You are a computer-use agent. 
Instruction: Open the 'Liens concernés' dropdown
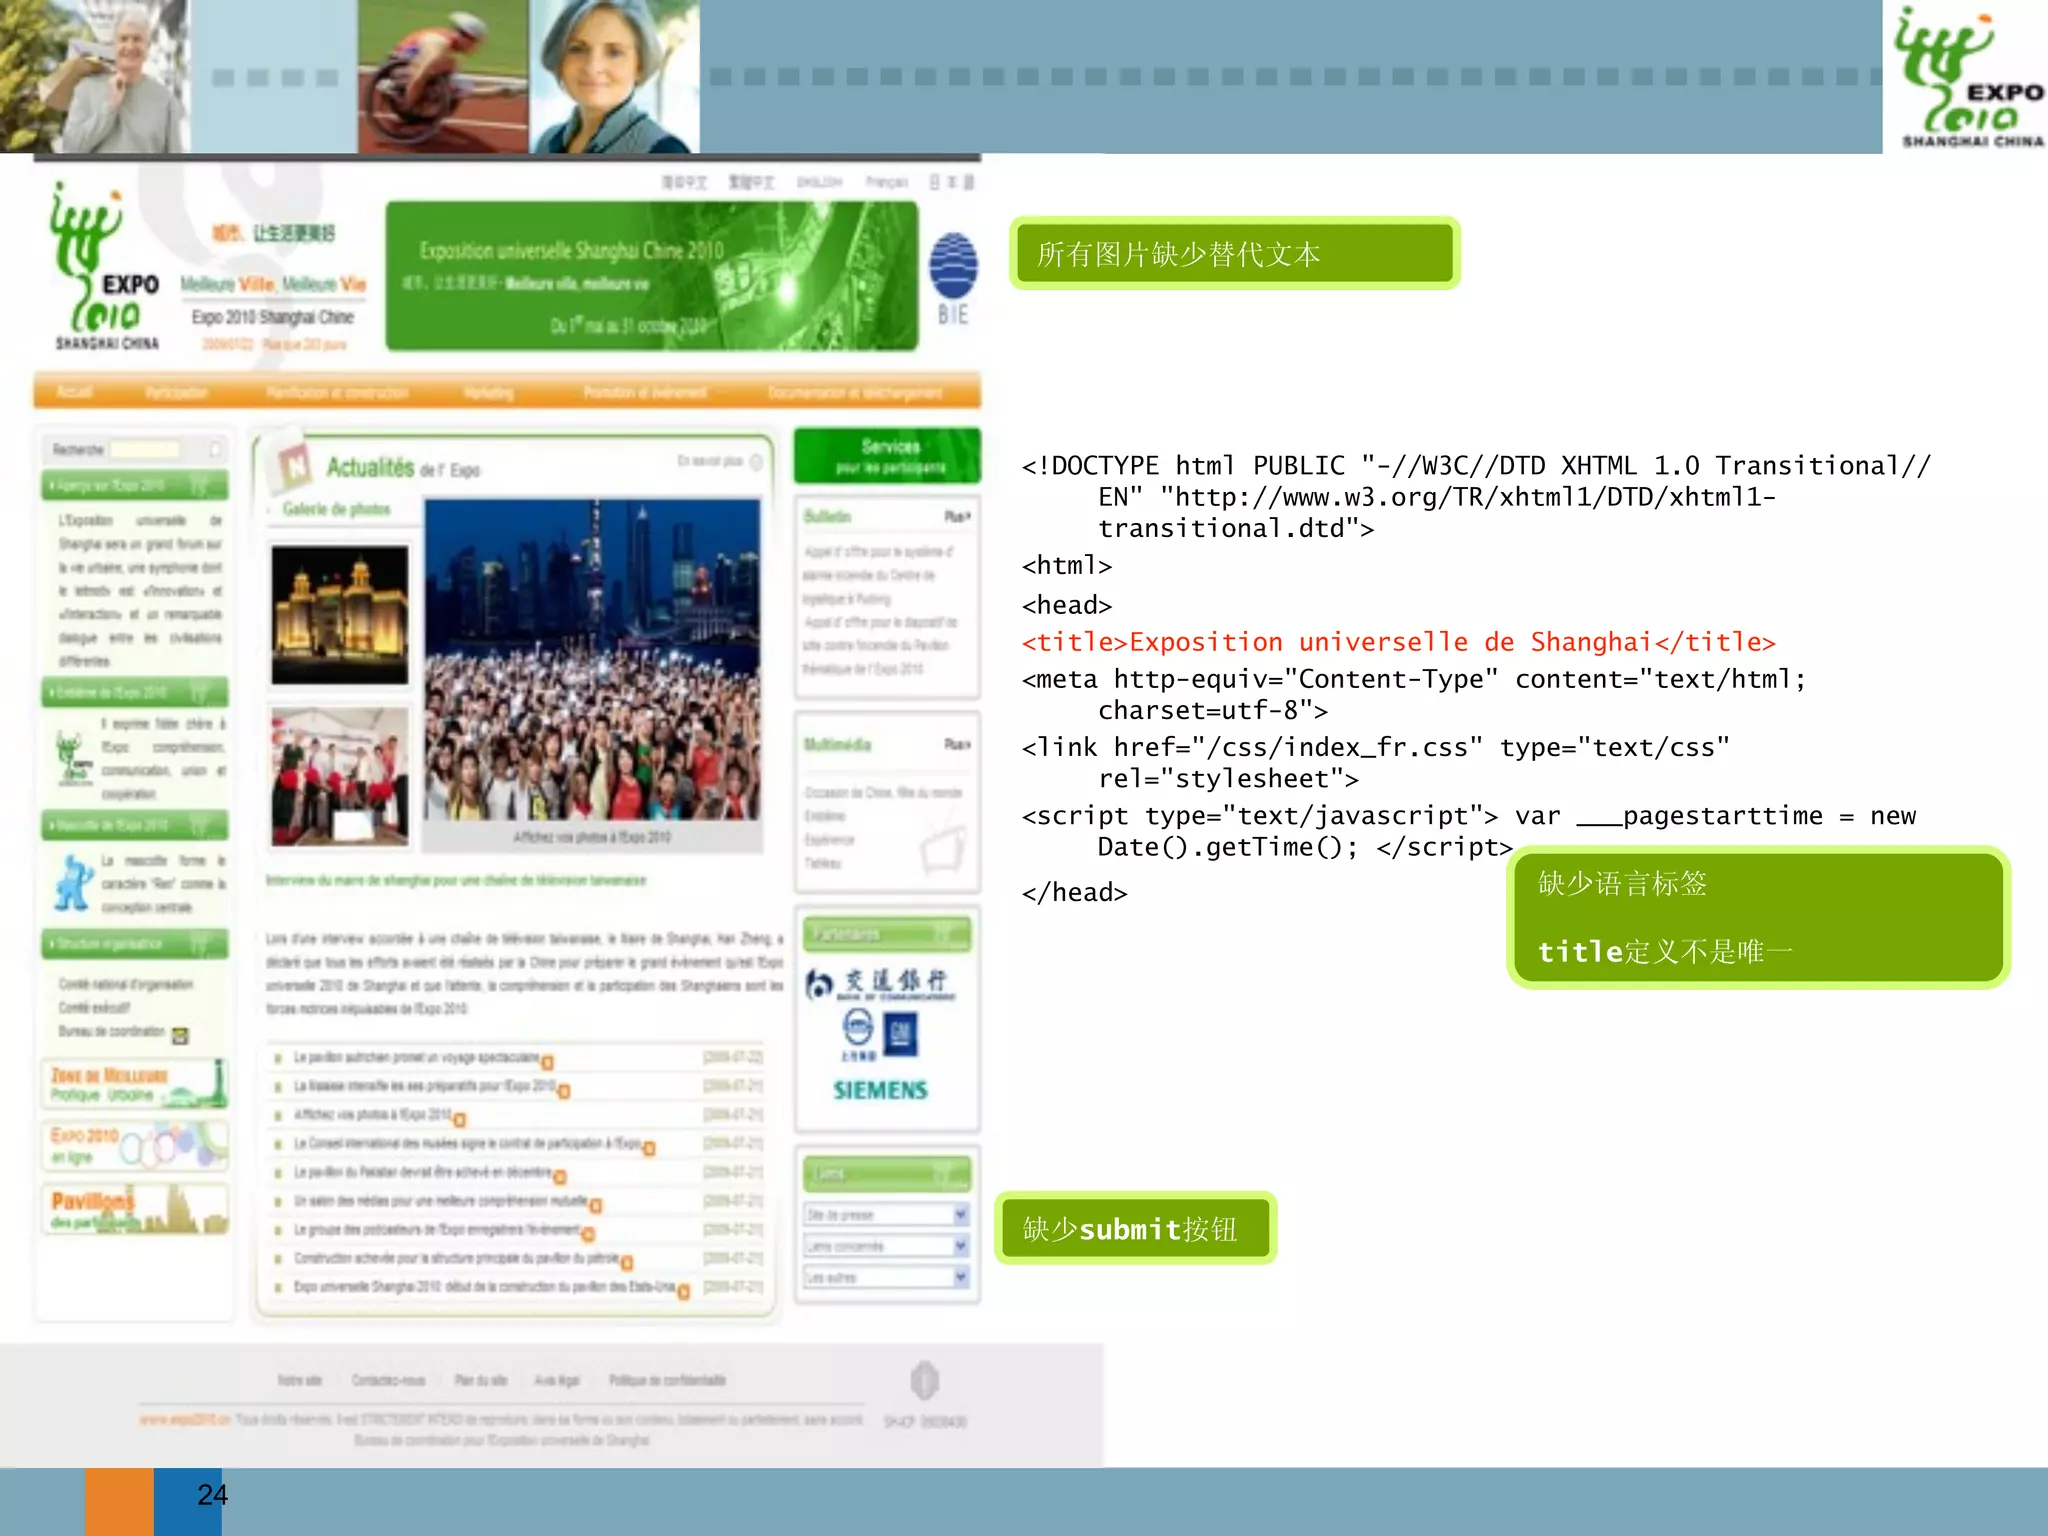[x=887, y=1246]
